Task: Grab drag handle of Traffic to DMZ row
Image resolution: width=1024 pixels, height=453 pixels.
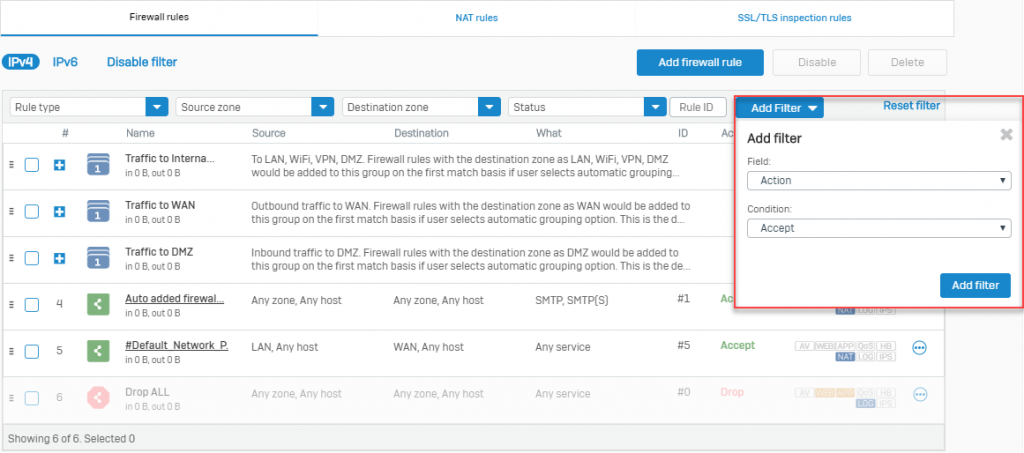Action: [11, 258]
